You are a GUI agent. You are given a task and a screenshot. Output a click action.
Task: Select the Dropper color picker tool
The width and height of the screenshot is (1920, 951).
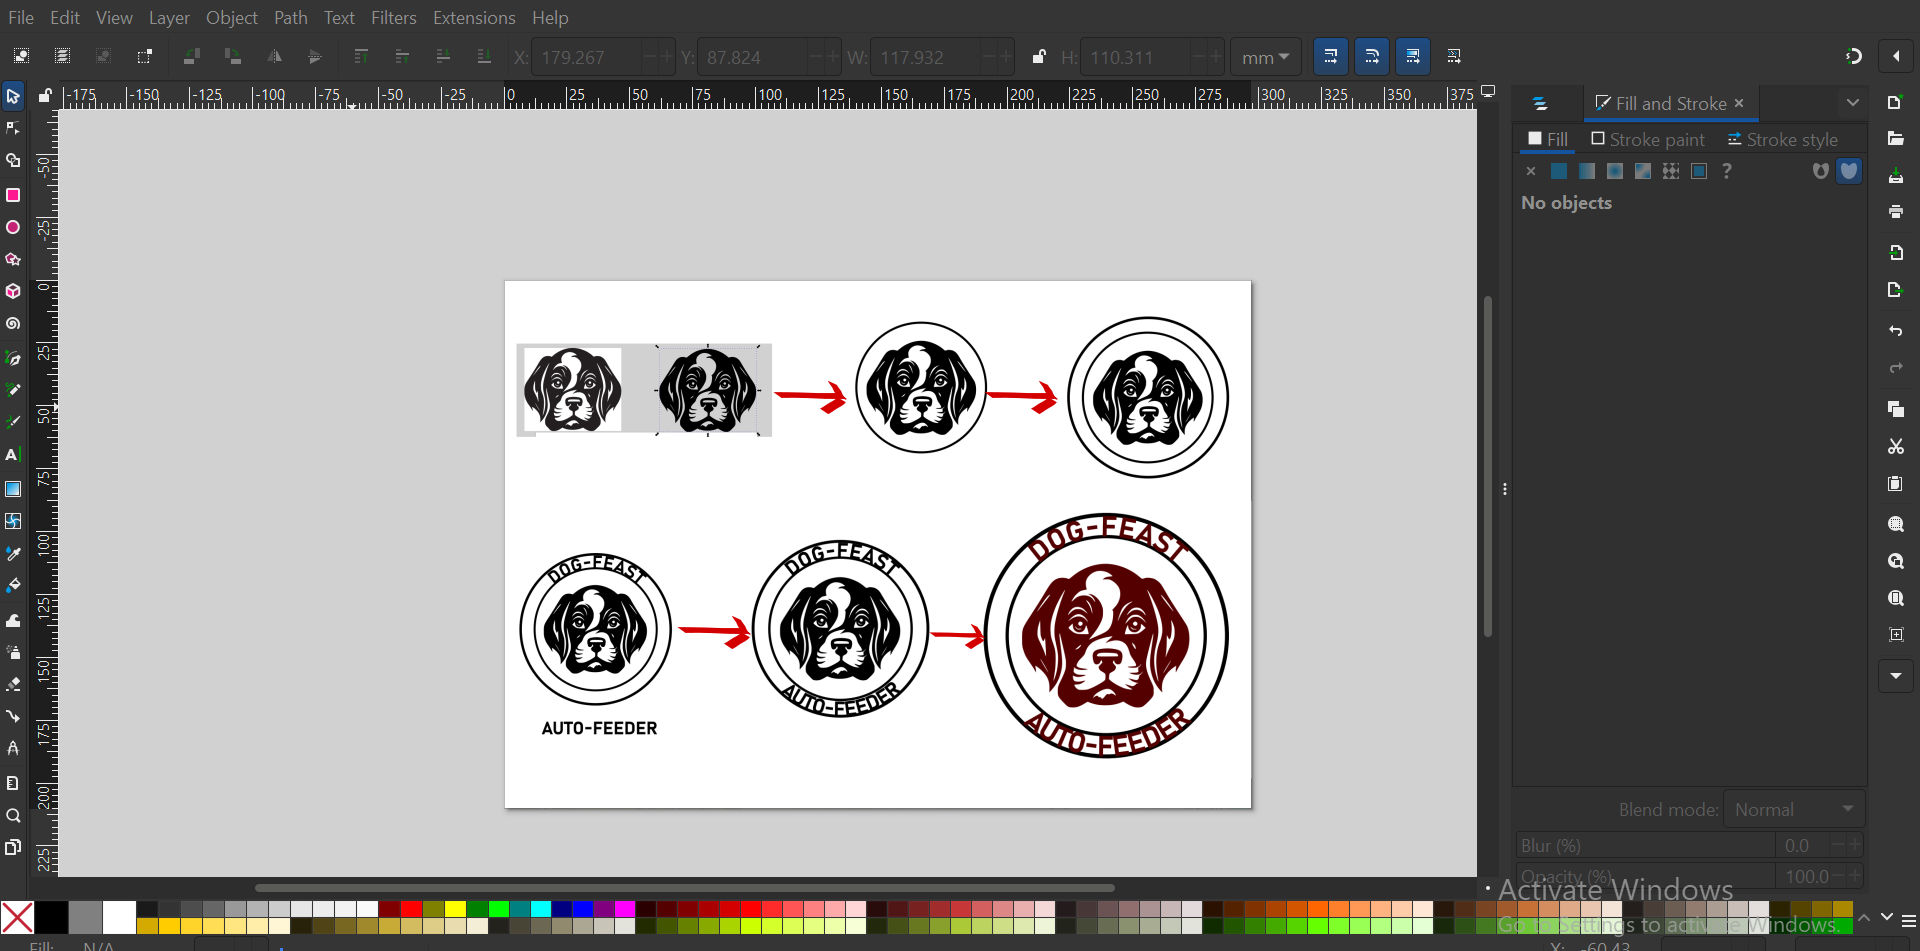click(x=13, y=553)
